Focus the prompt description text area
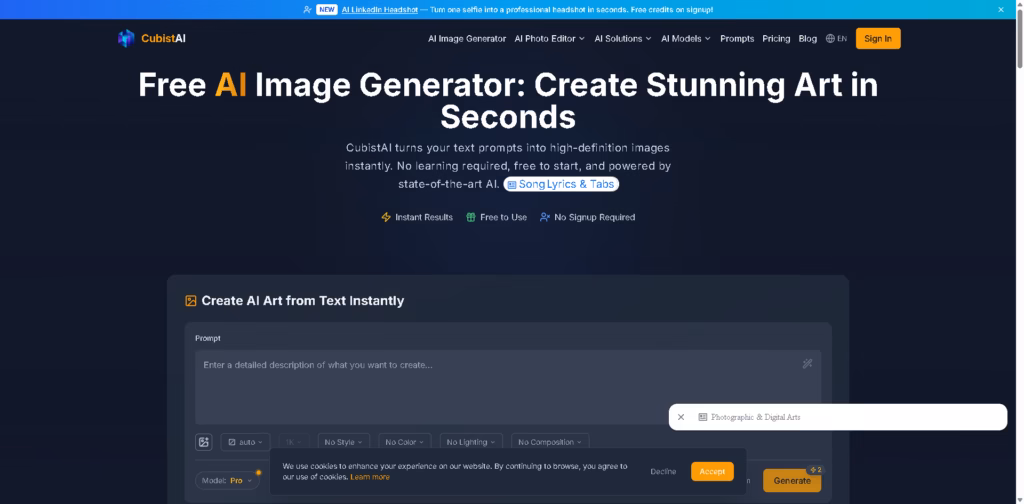1024x504 pixels. [x=508, y=387]
